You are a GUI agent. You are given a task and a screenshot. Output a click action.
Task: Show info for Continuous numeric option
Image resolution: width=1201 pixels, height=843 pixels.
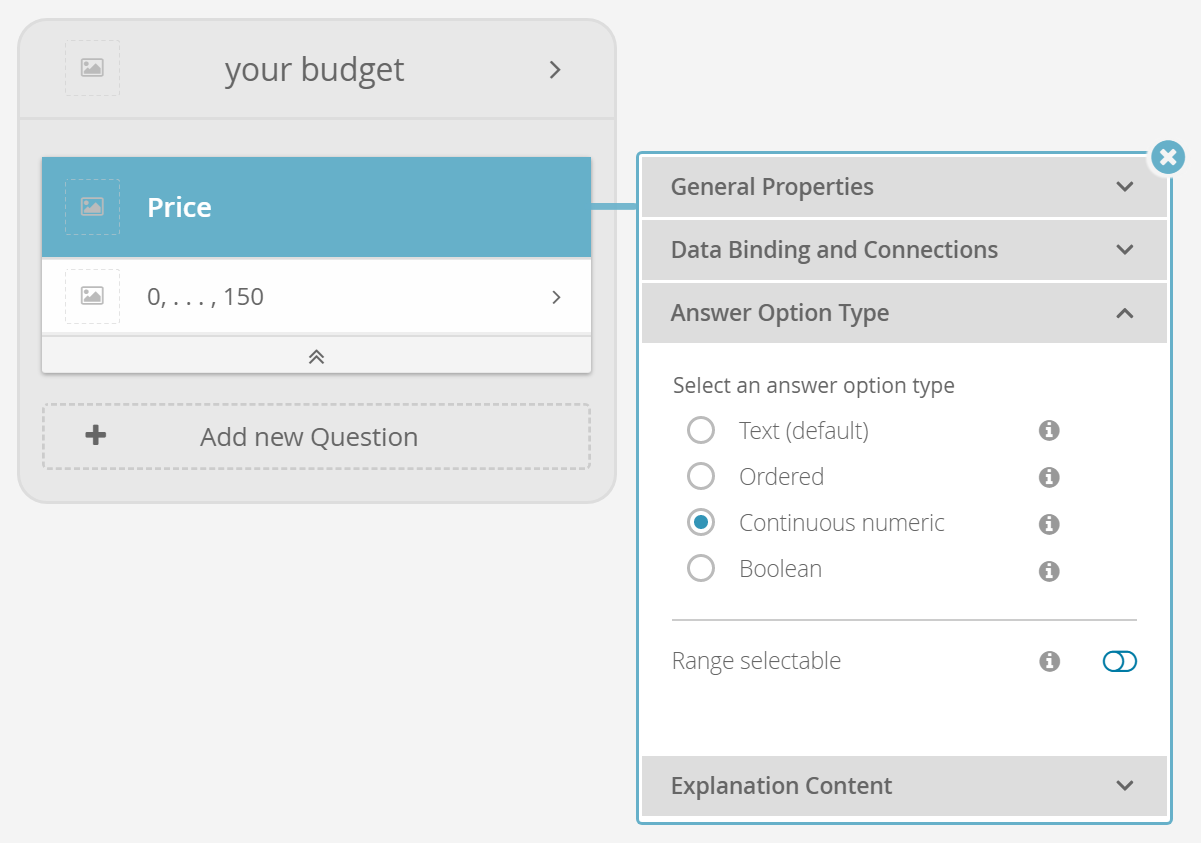[x=1049, y=524]
